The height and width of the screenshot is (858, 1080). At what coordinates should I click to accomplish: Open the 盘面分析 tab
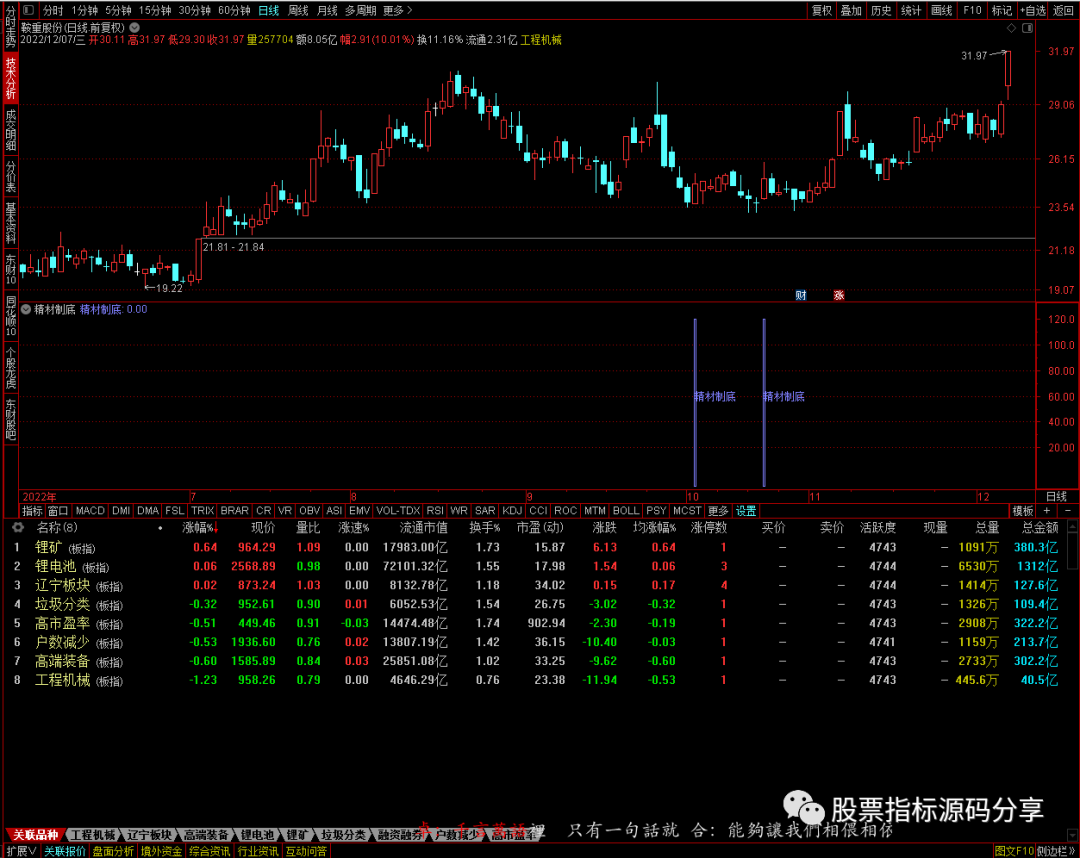113,851
